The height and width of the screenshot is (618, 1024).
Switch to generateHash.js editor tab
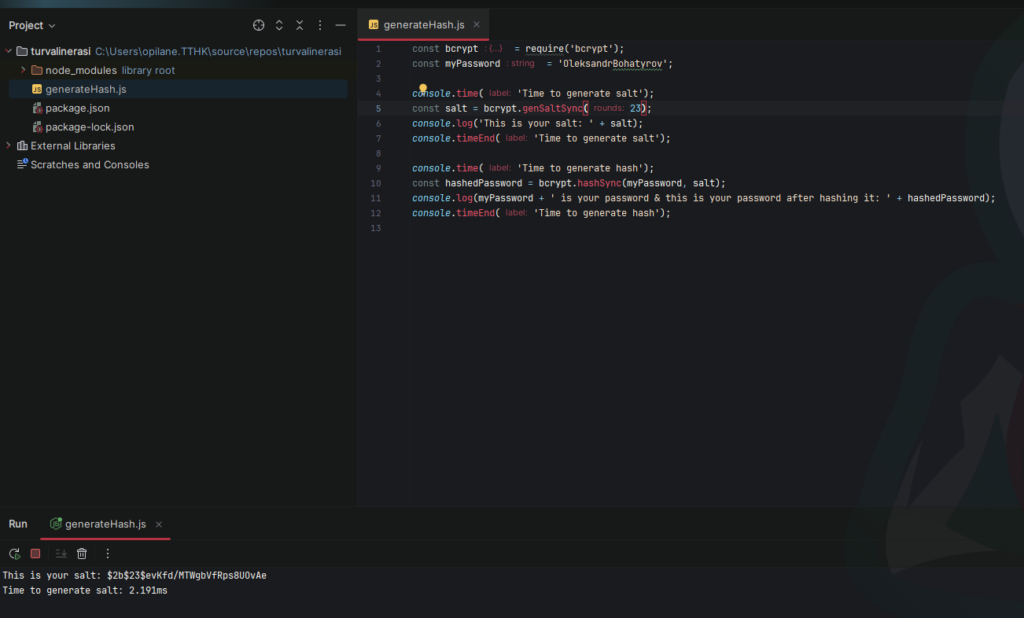point(424,25)
